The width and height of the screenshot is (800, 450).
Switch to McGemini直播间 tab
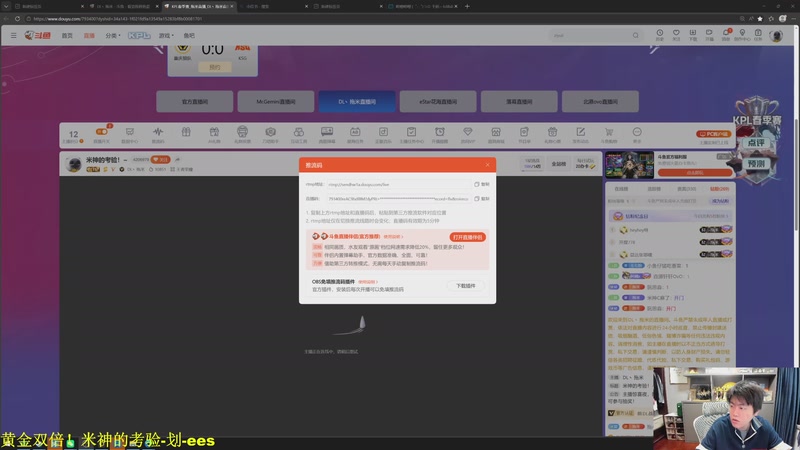pos(276,102)
